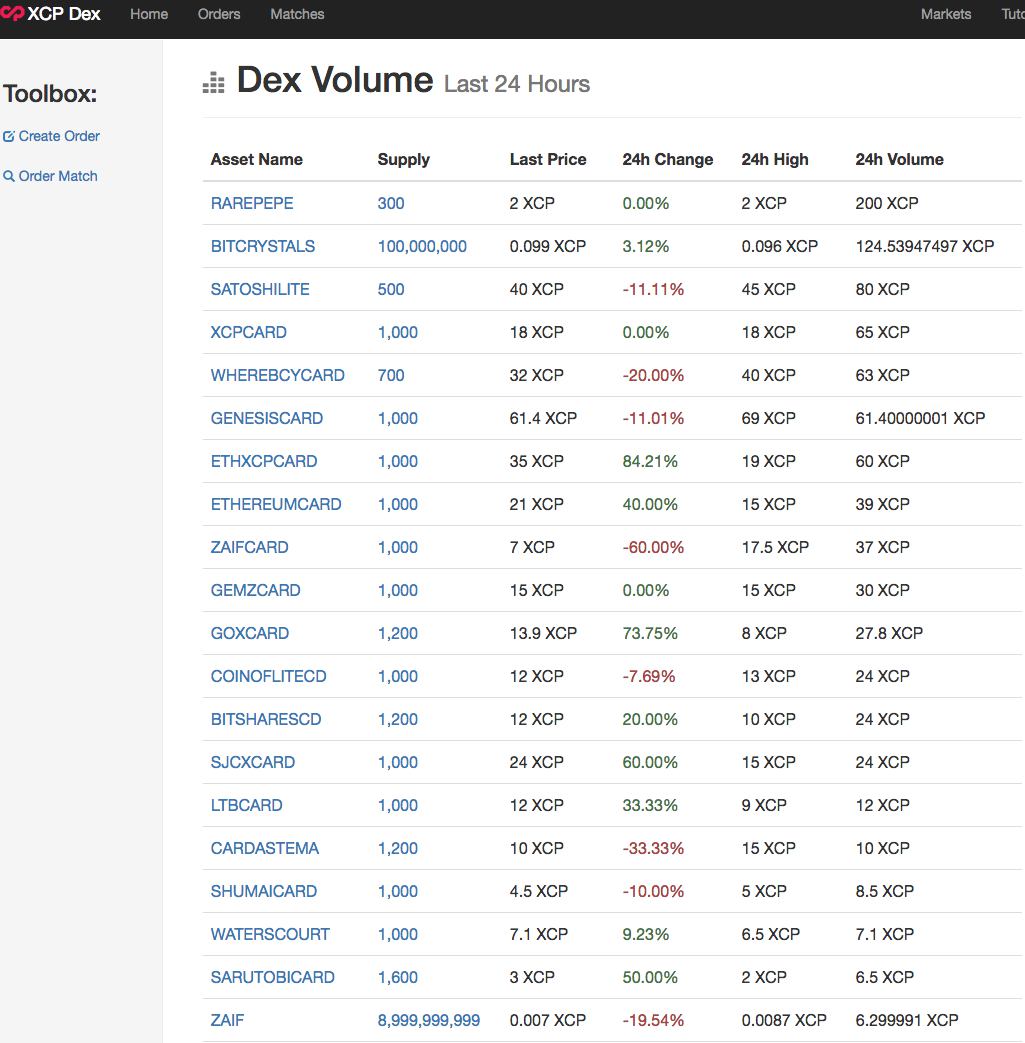Open the ZAIFCARD asset link
The image size is (1025, 1043).
[x=249, y=547]
